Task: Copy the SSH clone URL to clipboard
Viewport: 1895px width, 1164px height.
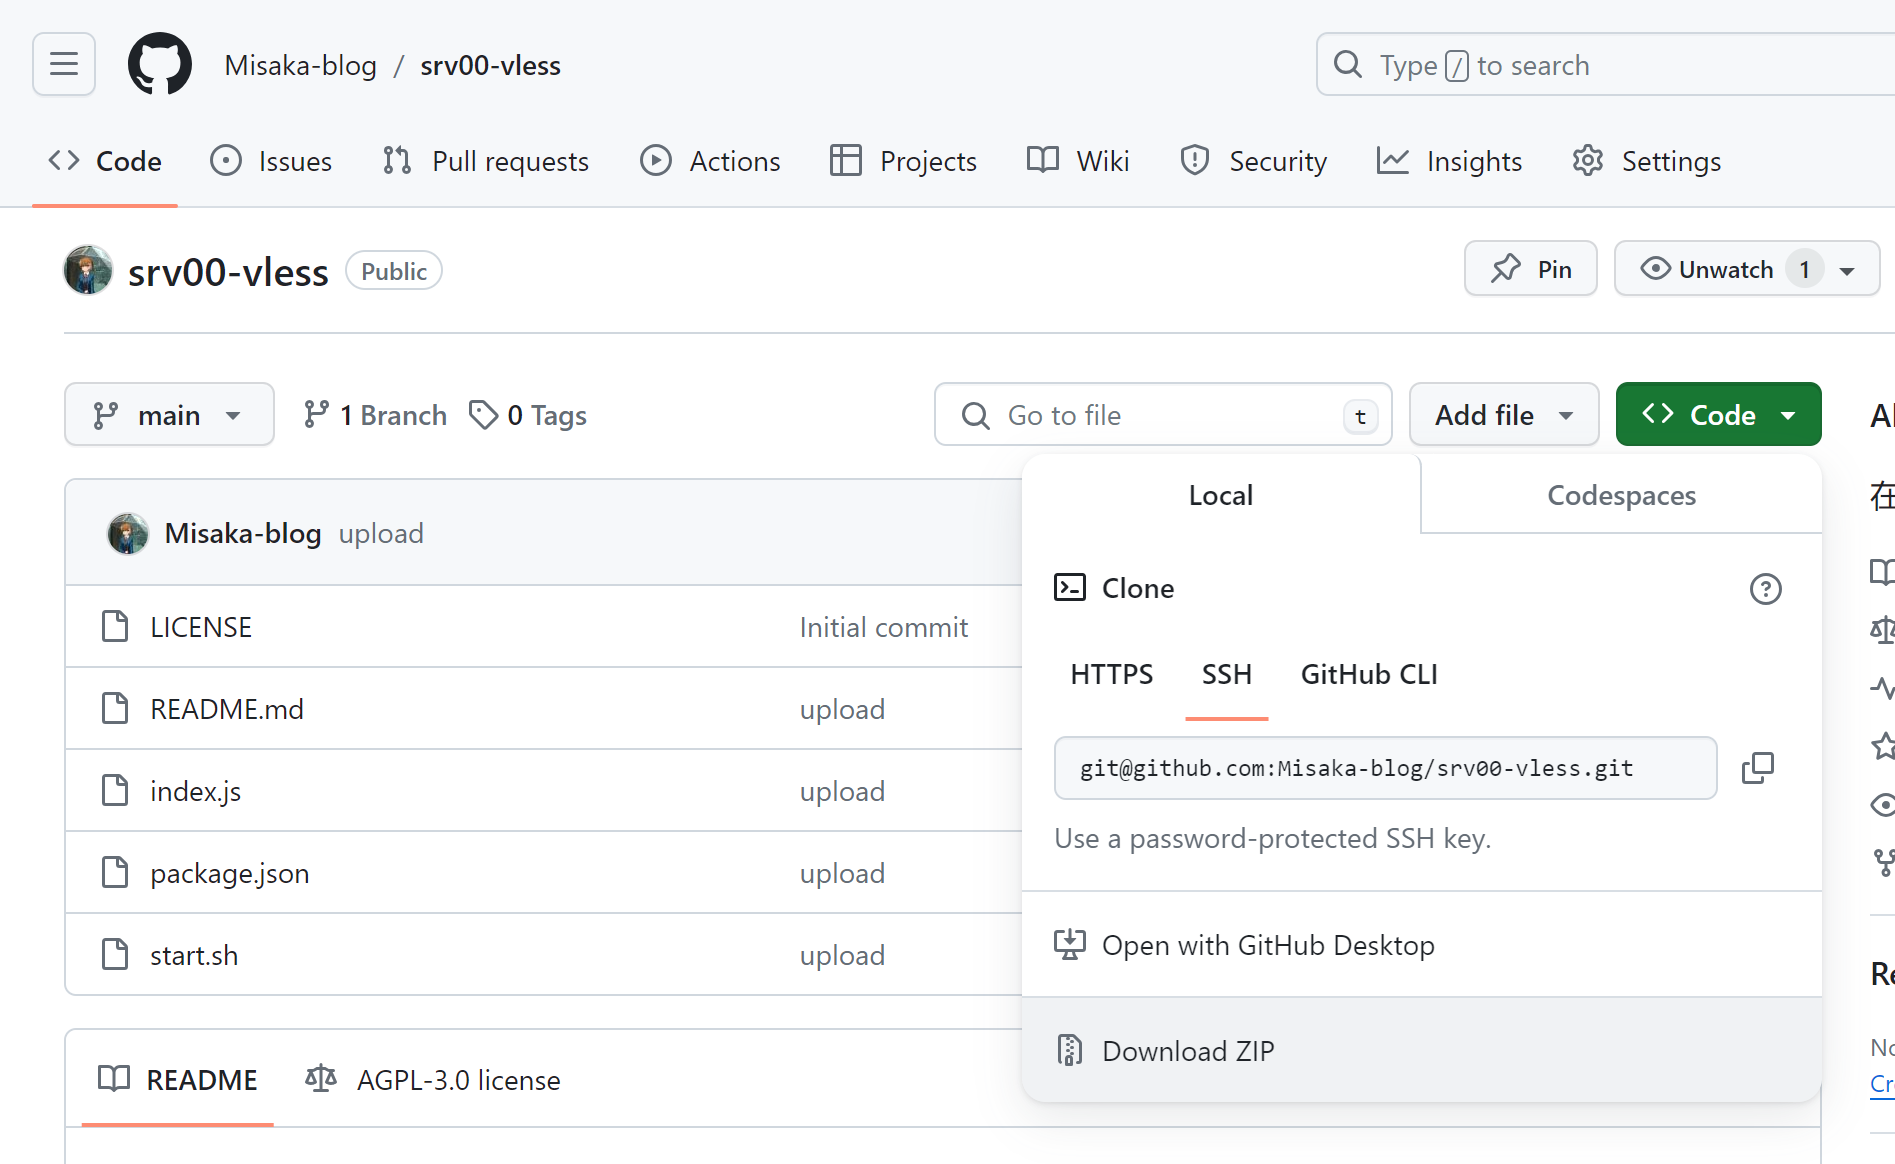Action: point(1757,768)
